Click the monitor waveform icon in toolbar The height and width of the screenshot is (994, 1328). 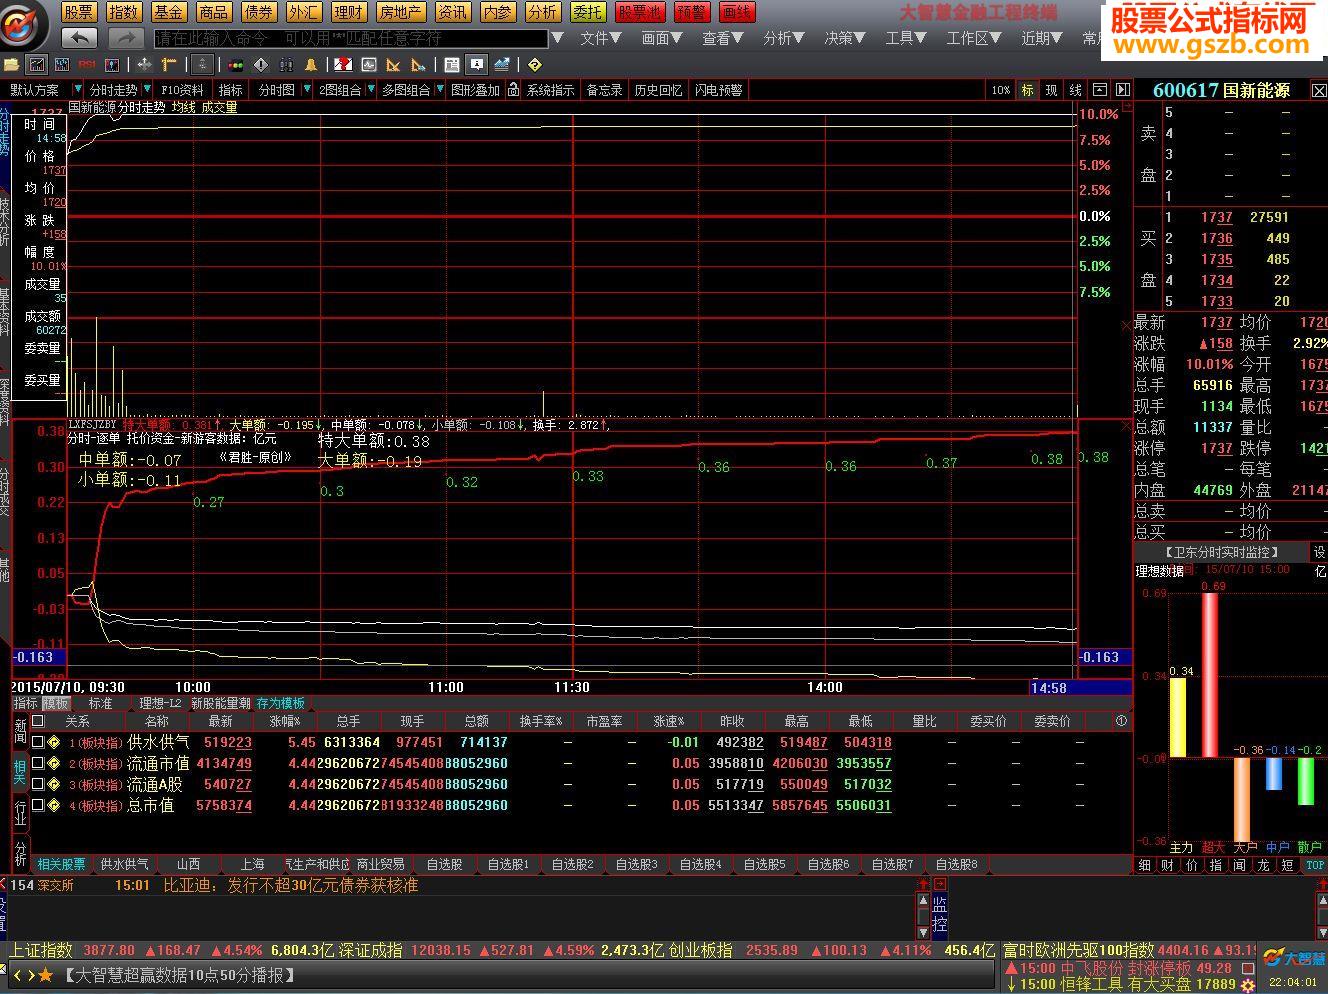369,65
